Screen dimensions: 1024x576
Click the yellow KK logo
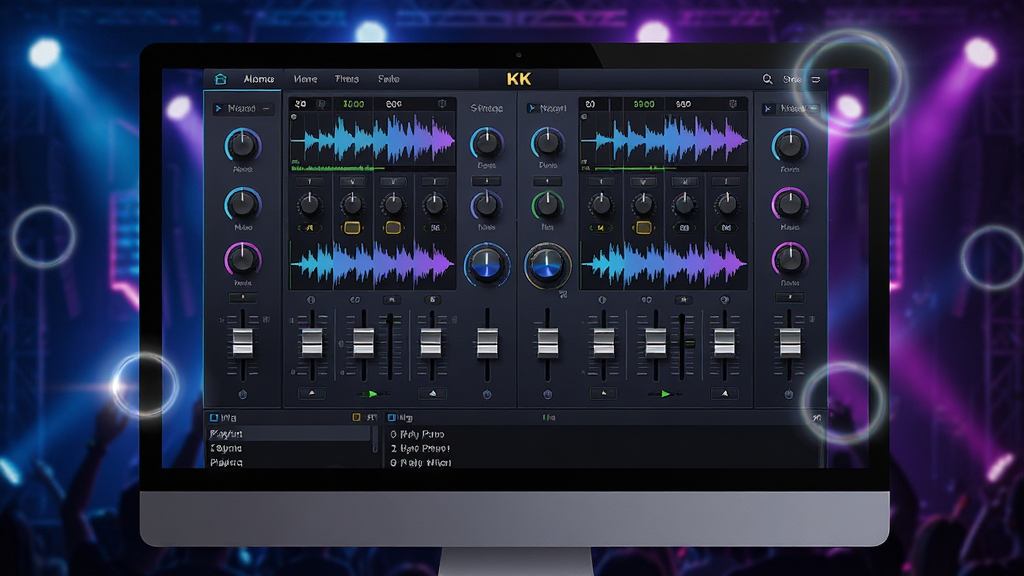519,79
